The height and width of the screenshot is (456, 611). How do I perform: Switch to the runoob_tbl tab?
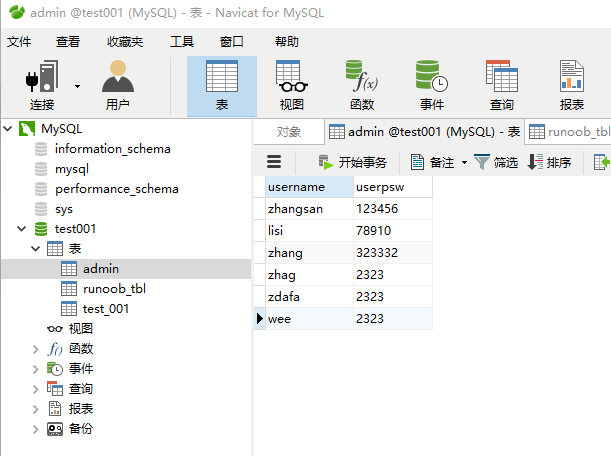[569, 132]
